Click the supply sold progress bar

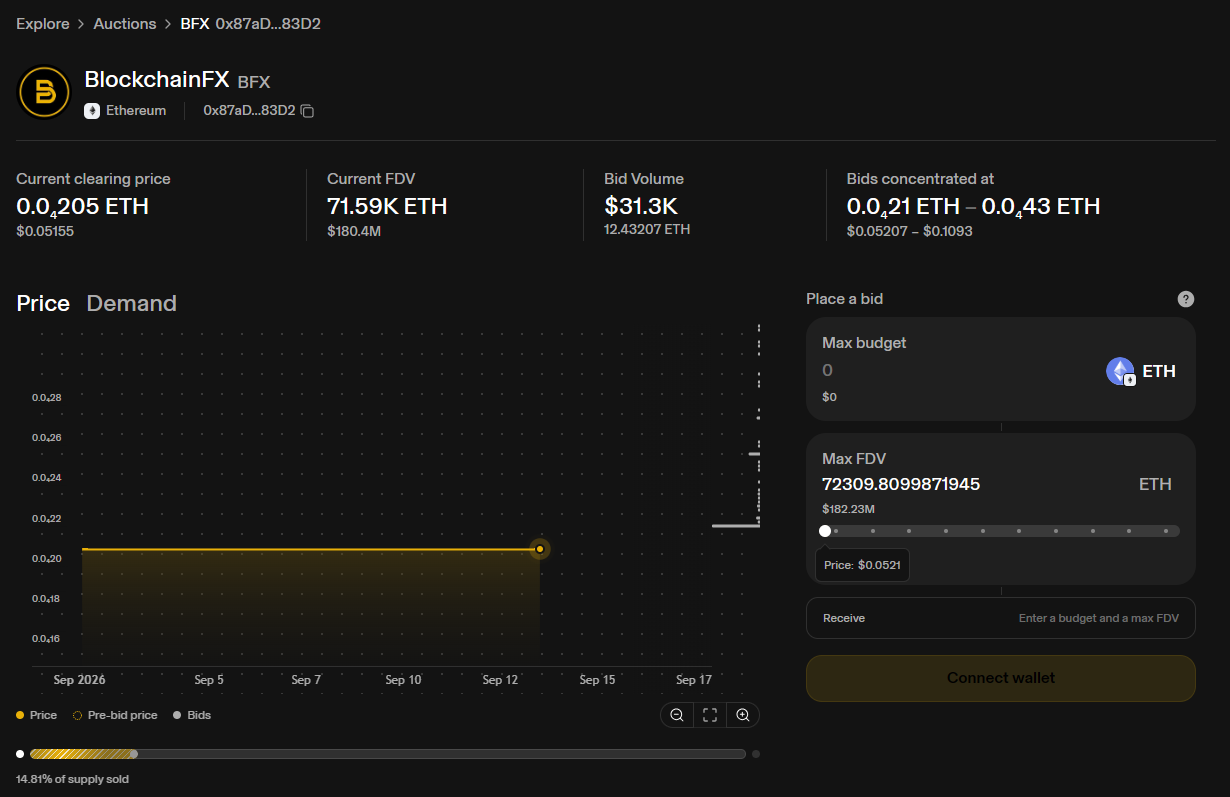point(388,754)
